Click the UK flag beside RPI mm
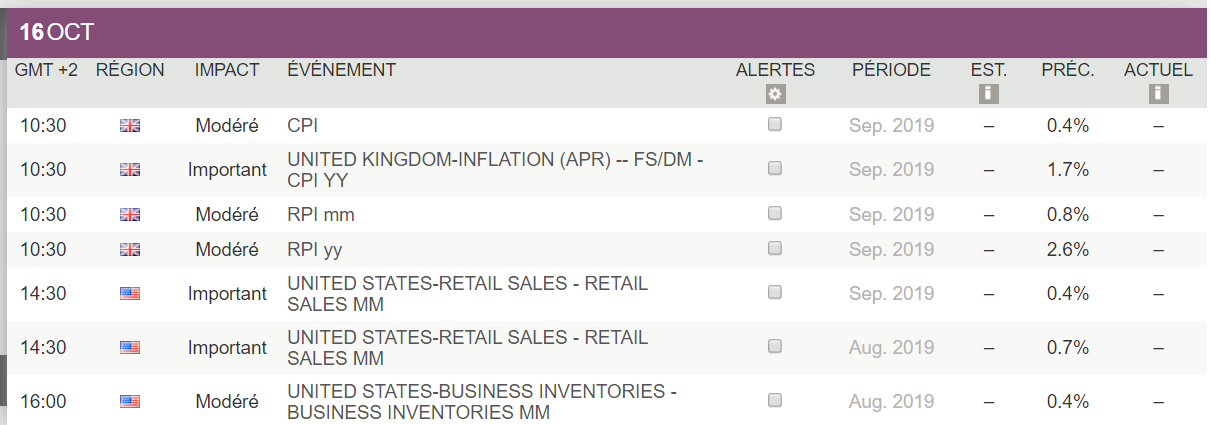 click(x=130, y=214)
